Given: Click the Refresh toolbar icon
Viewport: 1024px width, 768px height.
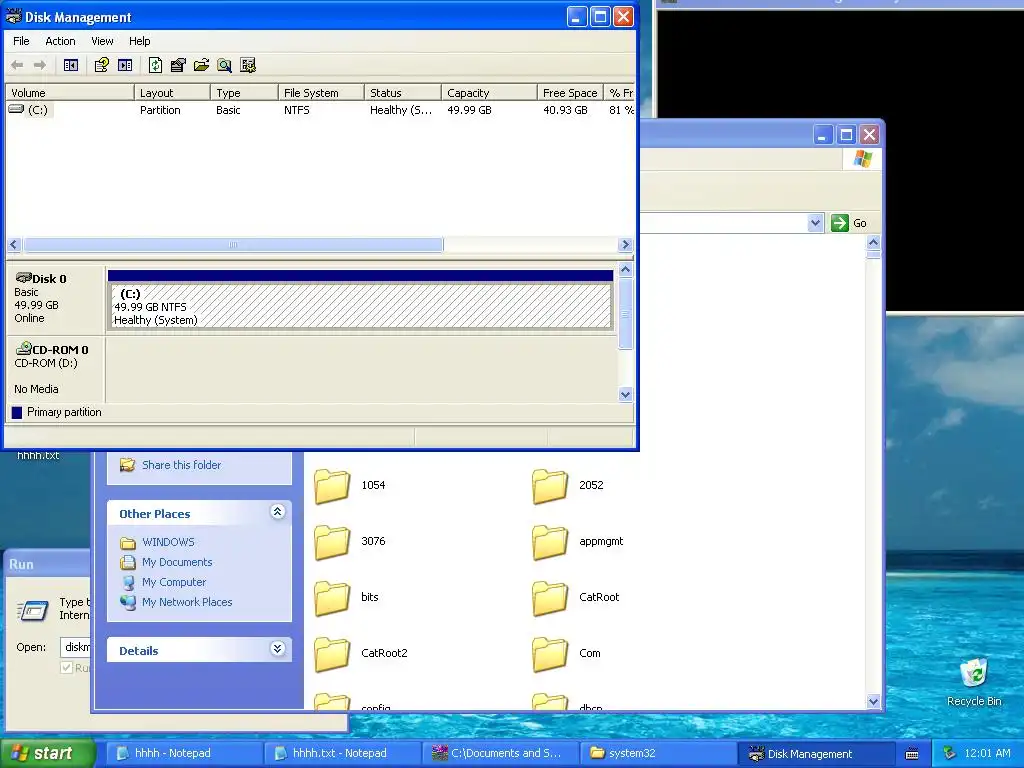Looking at the screenshot, I should (155, 65).
